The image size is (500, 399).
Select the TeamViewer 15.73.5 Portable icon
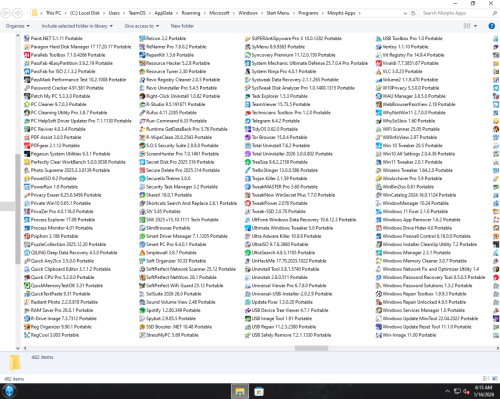coord(248,104)
